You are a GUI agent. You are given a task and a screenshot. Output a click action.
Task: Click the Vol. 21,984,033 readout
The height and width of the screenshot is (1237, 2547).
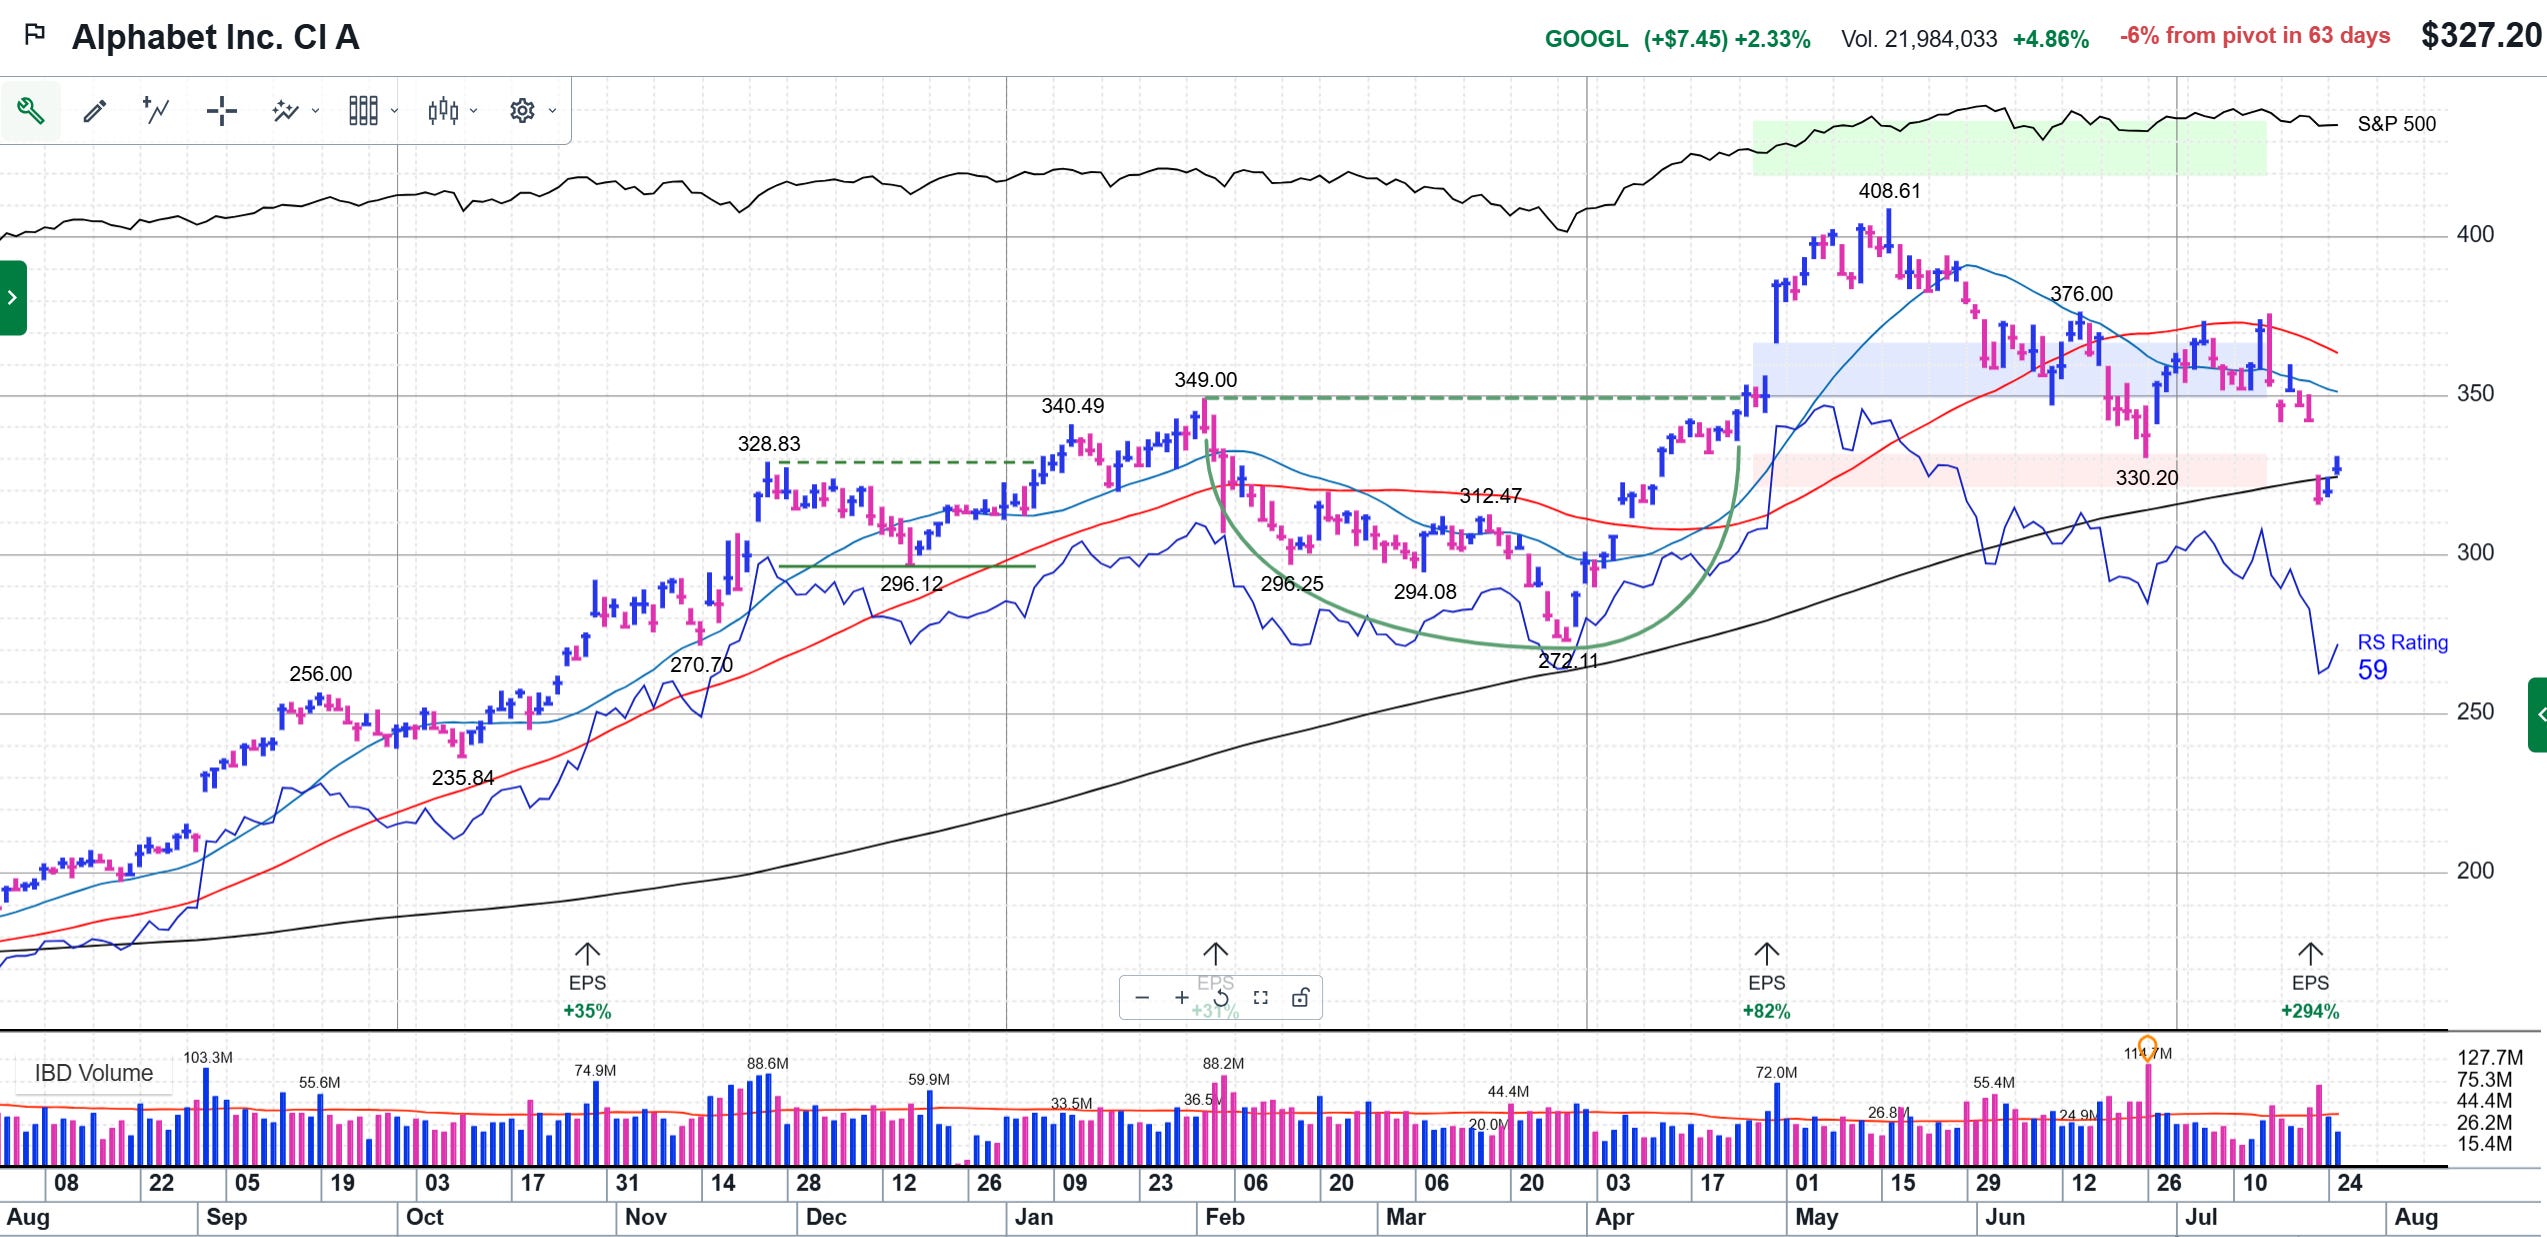click(1919, 39)
